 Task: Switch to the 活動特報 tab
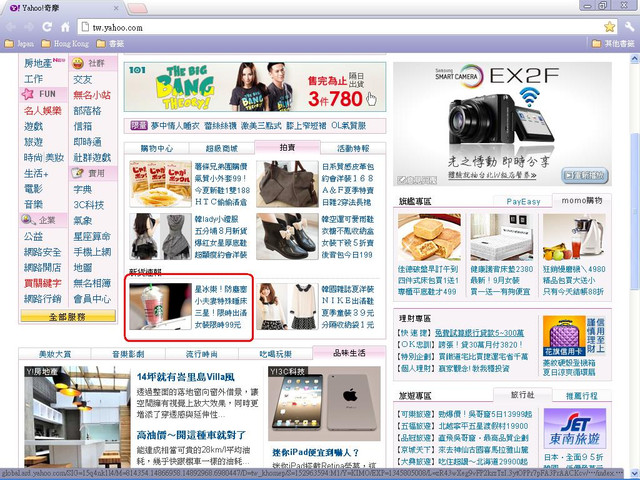[x=353, y=149]
